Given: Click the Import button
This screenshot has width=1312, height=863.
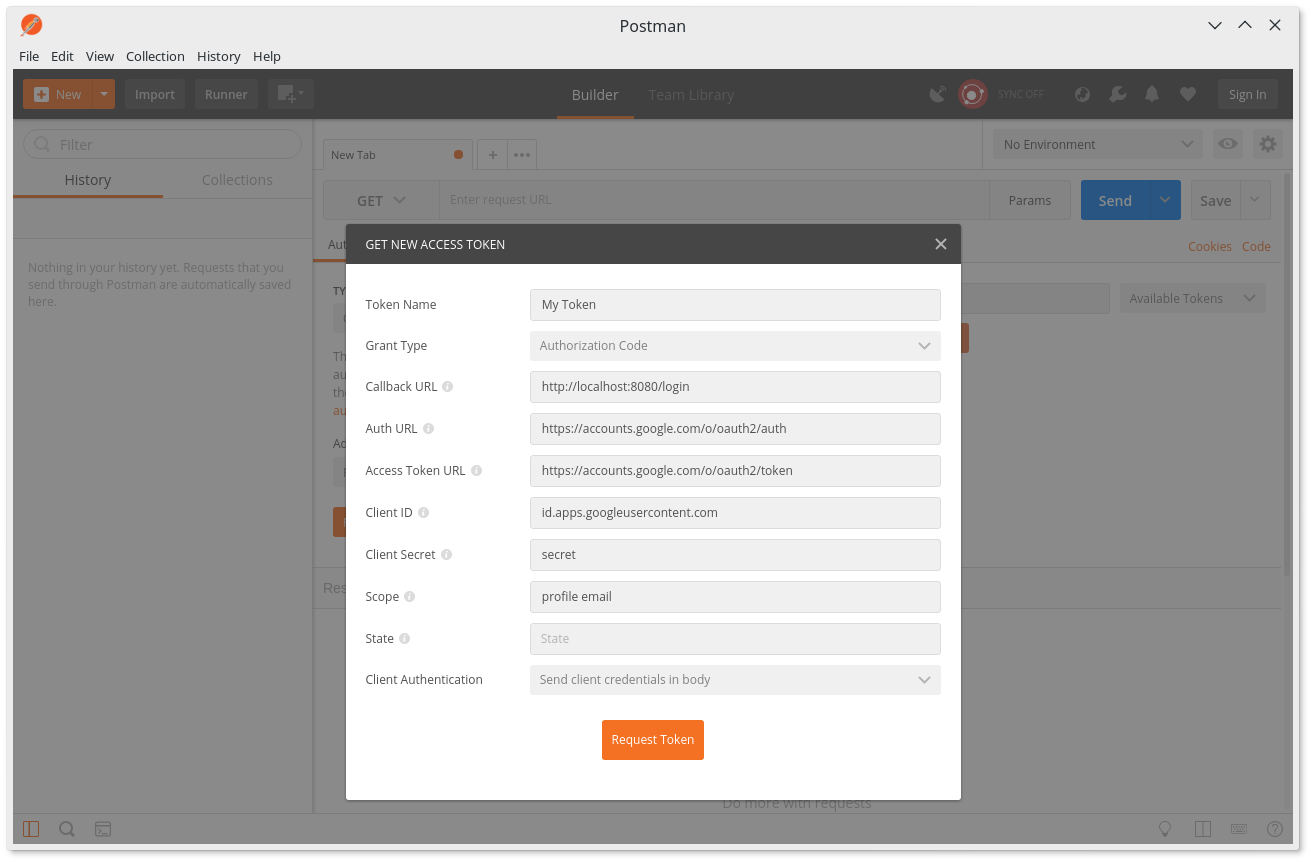Looking at the screenshot, I should pyautogui.click(x=155, y=94).
